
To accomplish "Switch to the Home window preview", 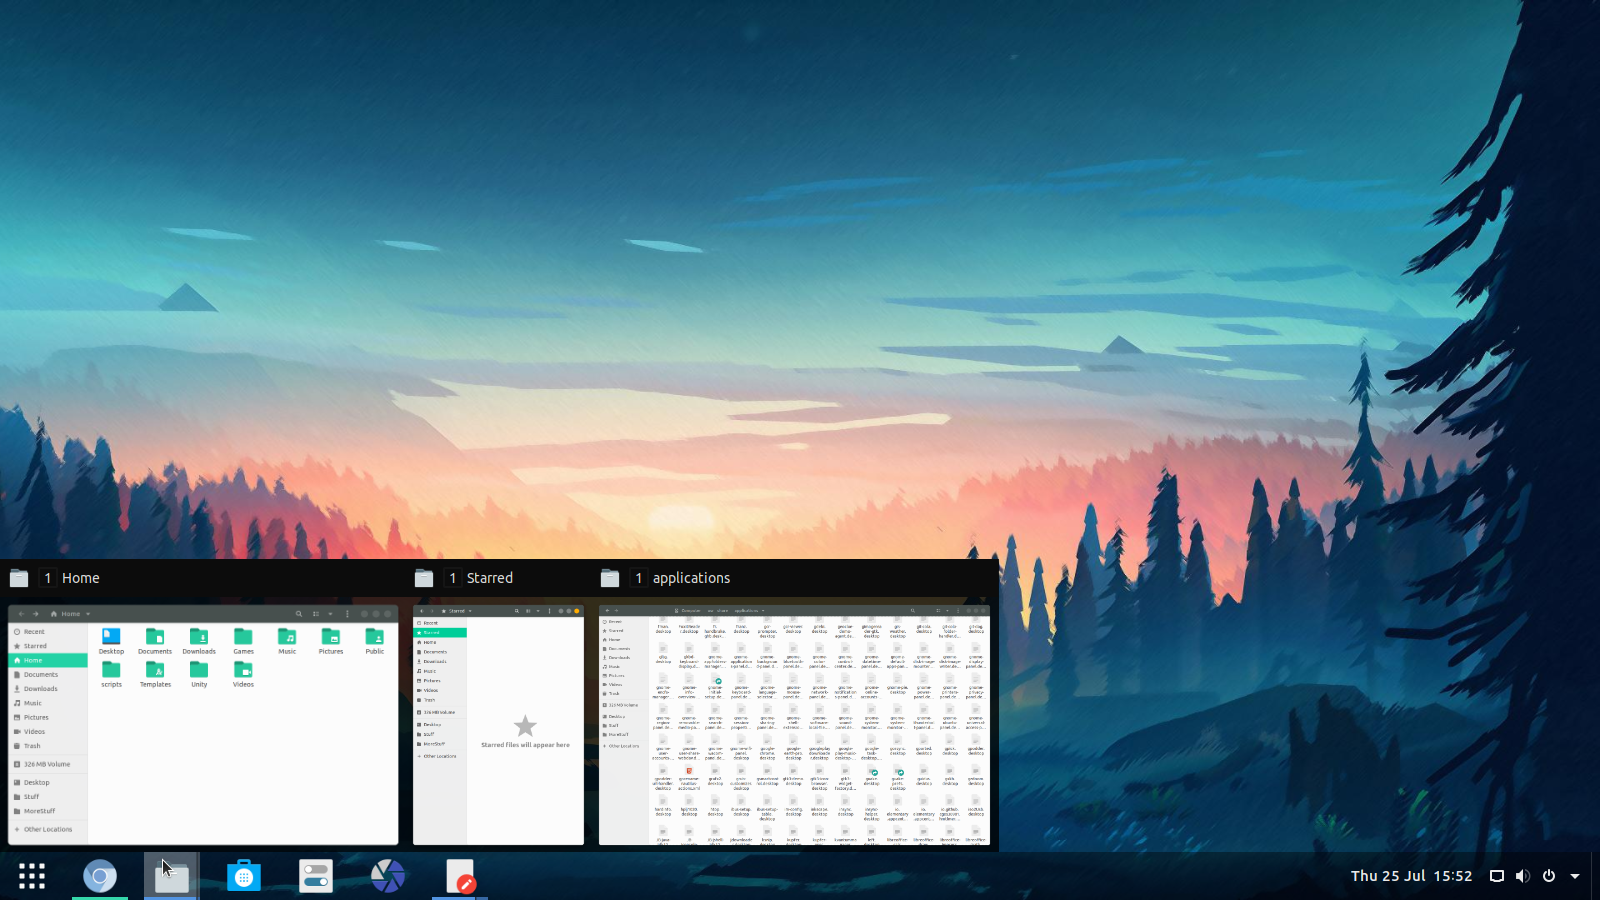I will pyautogui.click(x=203, y=725).
